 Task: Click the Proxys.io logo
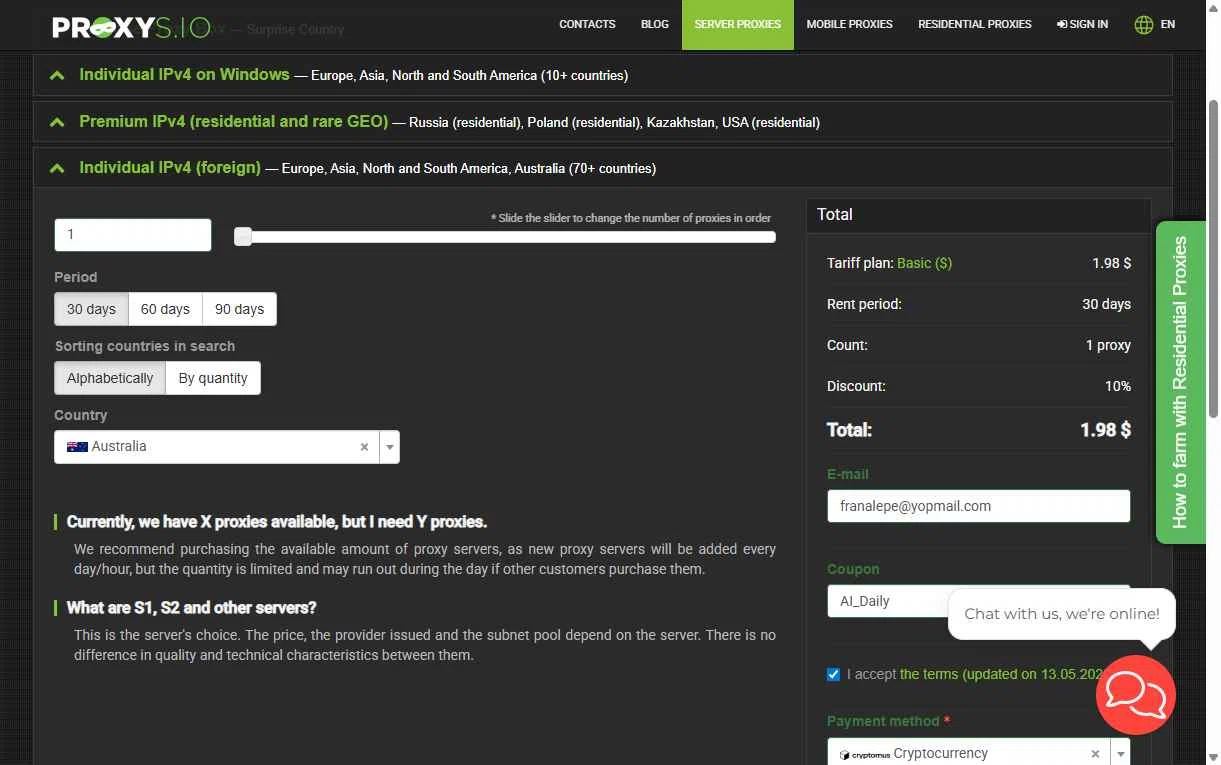[131, 26]
